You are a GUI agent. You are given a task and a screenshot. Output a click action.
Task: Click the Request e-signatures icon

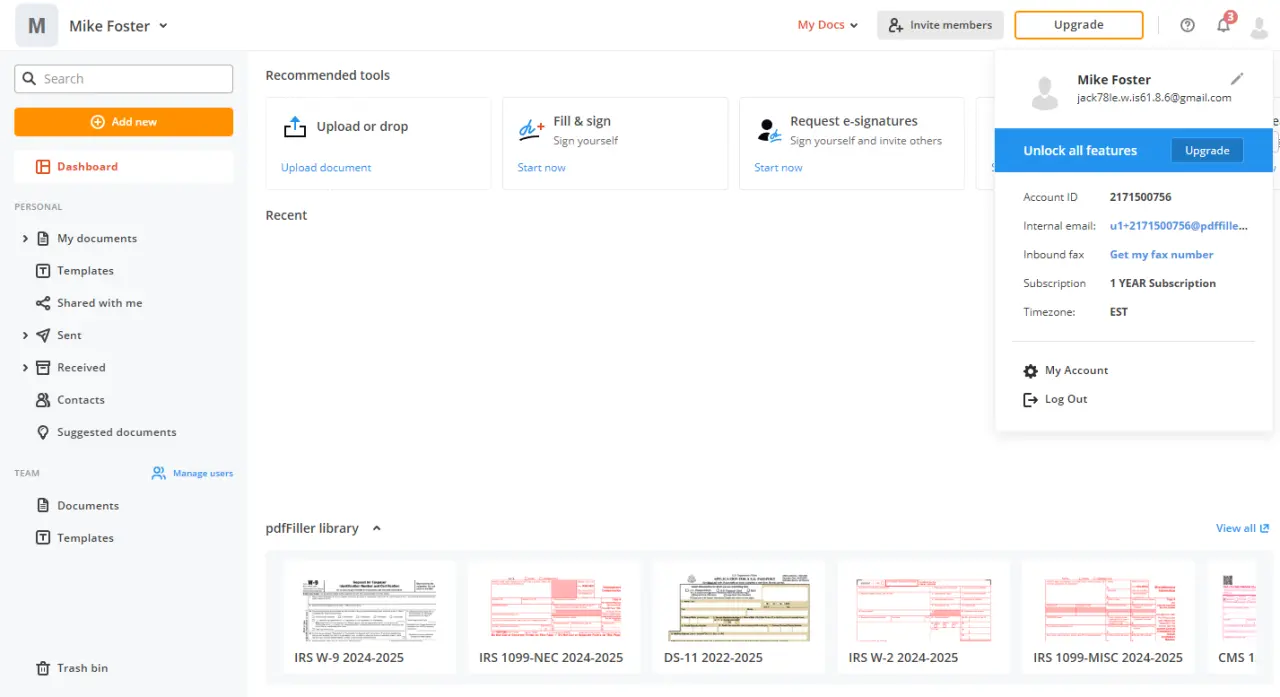(769, 130)
